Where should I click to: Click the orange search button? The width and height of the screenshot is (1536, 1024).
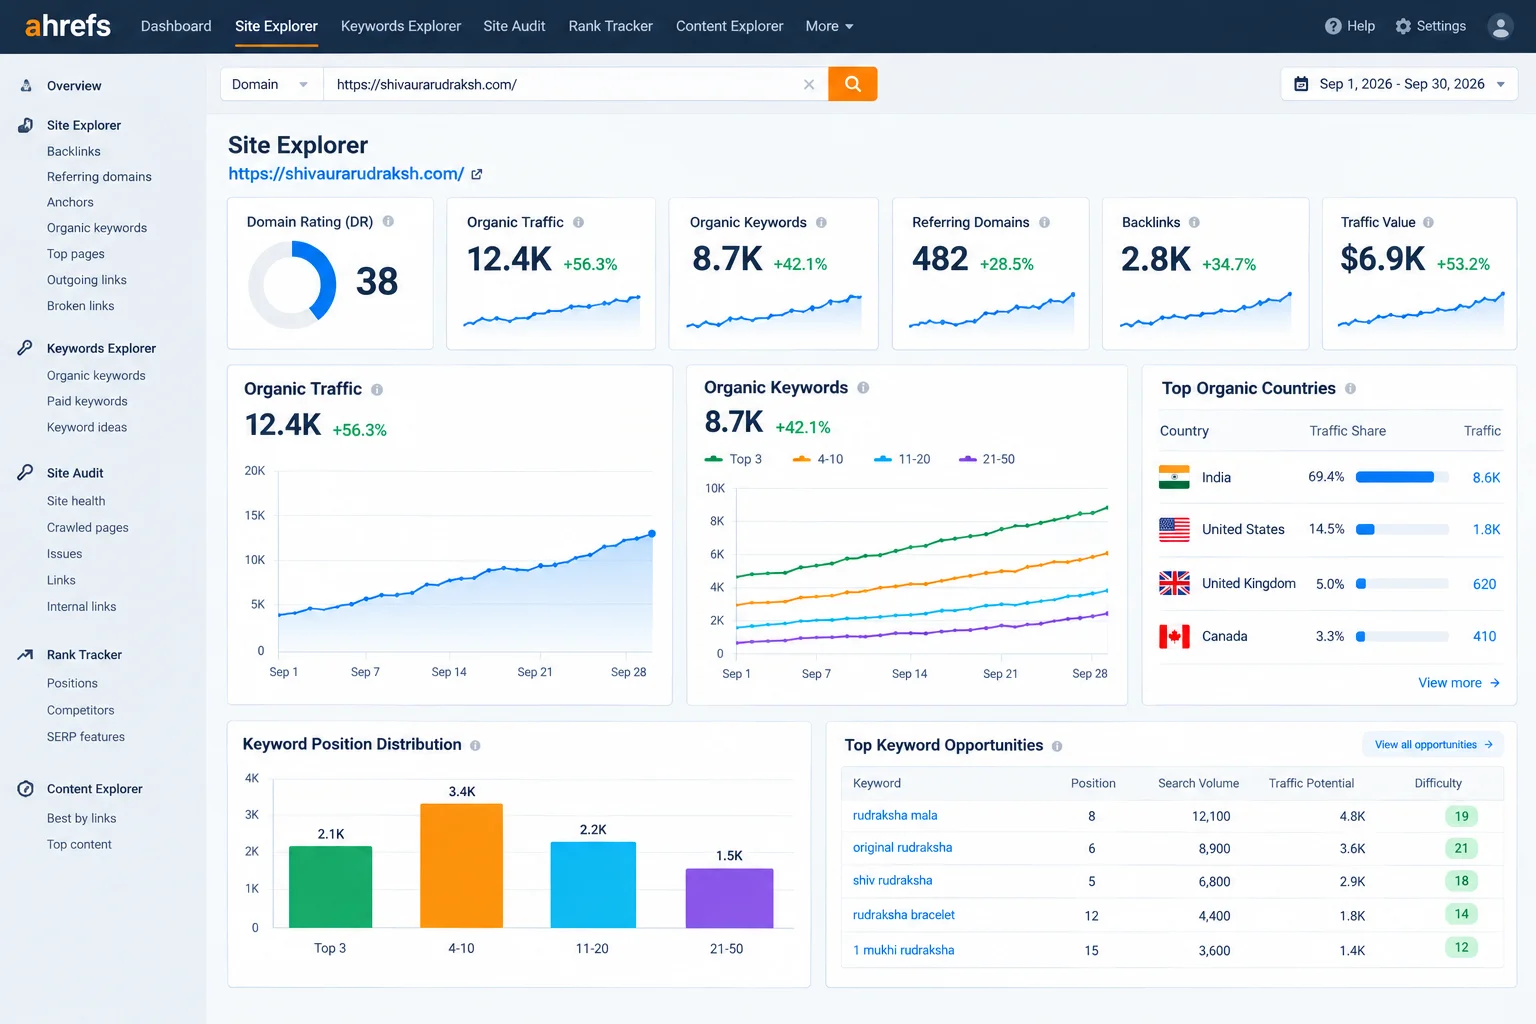(x=853, y=84)
